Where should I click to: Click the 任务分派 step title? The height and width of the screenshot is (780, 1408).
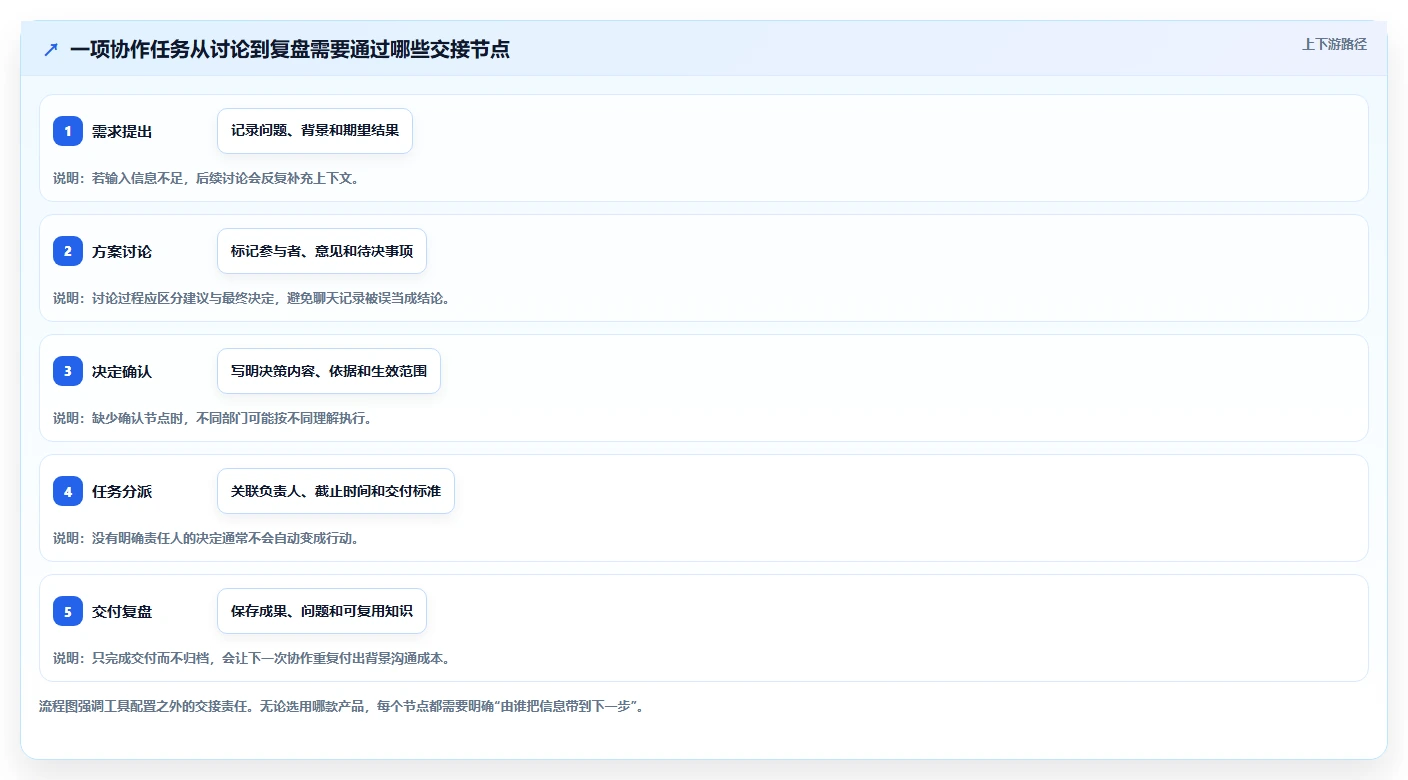[x=122, y=491]
